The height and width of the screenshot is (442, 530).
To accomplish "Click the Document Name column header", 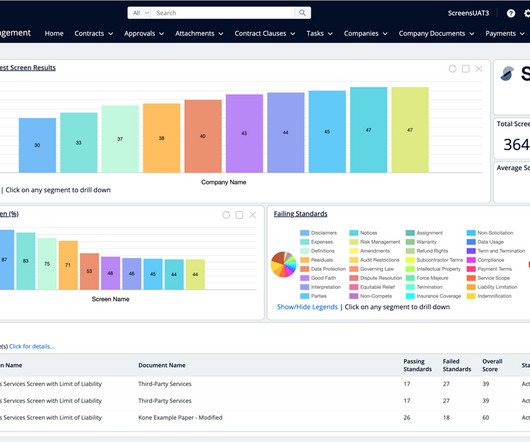I will click(x=162, y=365).
